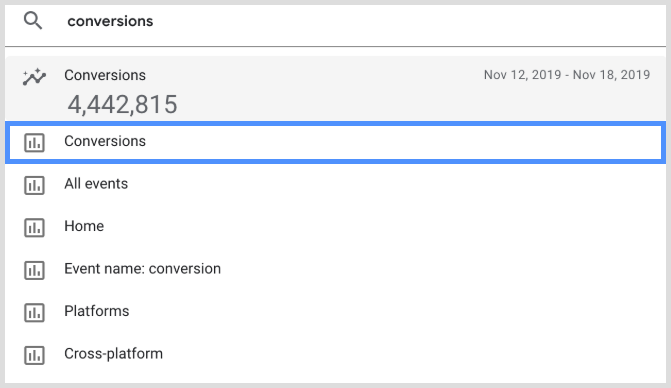Click the chart icon beside Platforms
Image resolution: width=671 pixels, height=388 pixels.
34,312
